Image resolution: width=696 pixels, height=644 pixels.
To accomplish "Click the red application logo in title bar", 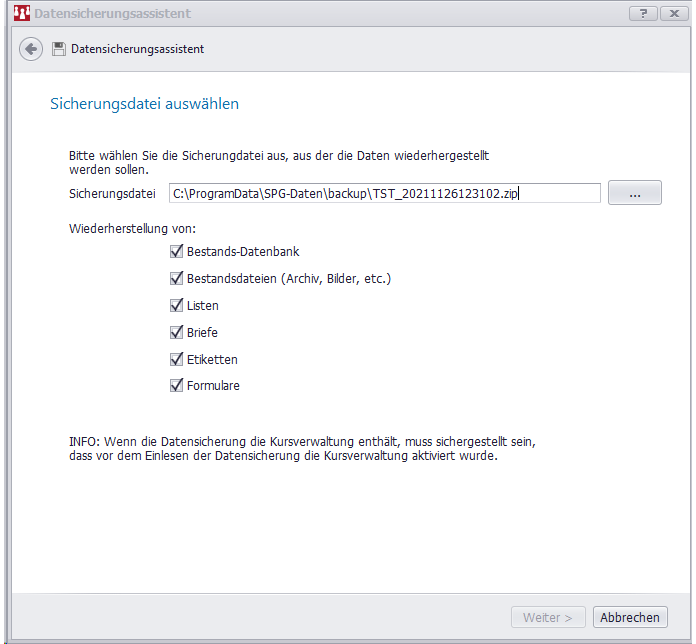I will (19, 14).
